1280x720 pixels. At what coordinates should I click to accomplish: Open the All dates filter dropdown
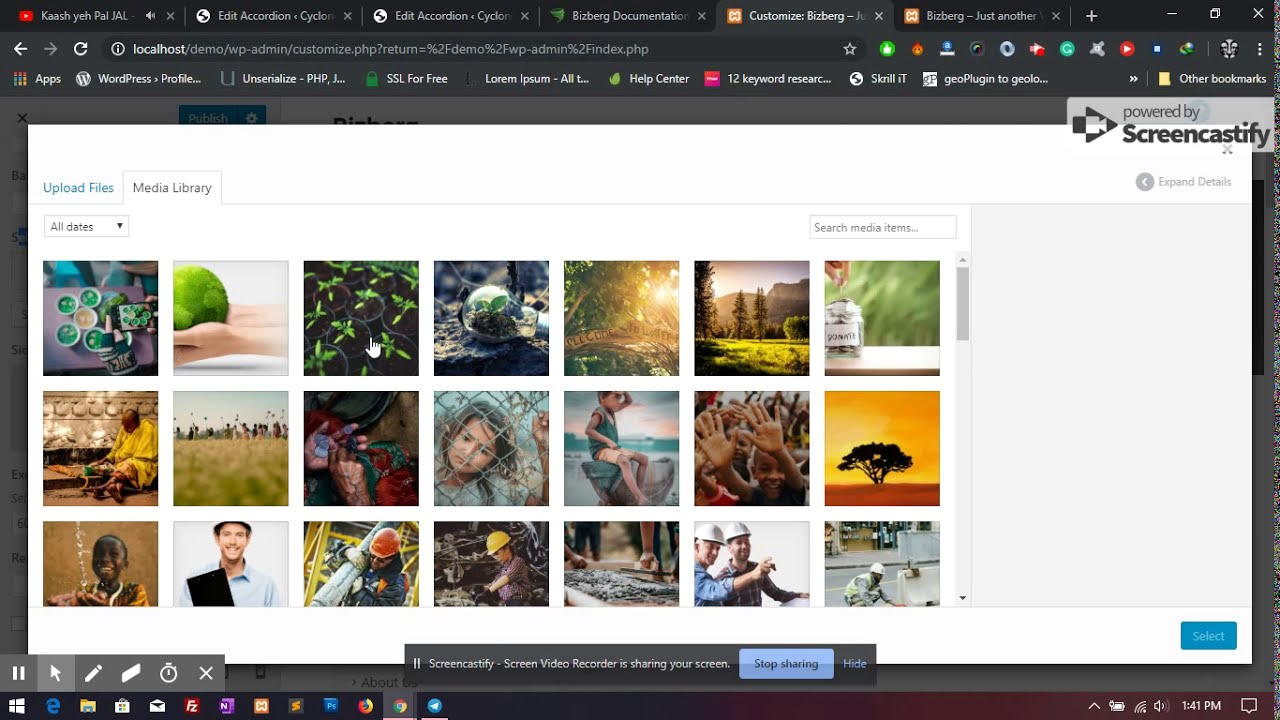click(86, 227)
